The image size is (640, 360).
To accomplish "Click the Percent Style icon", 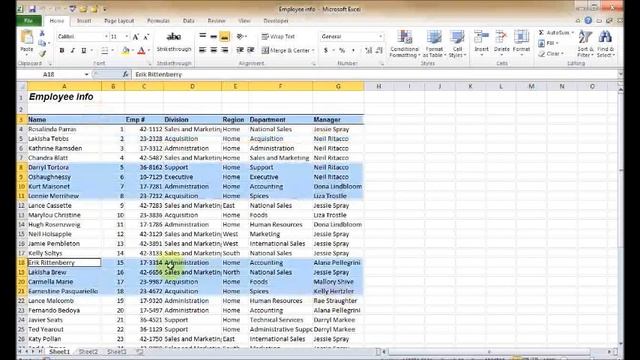I will click(x=342, y=51).
